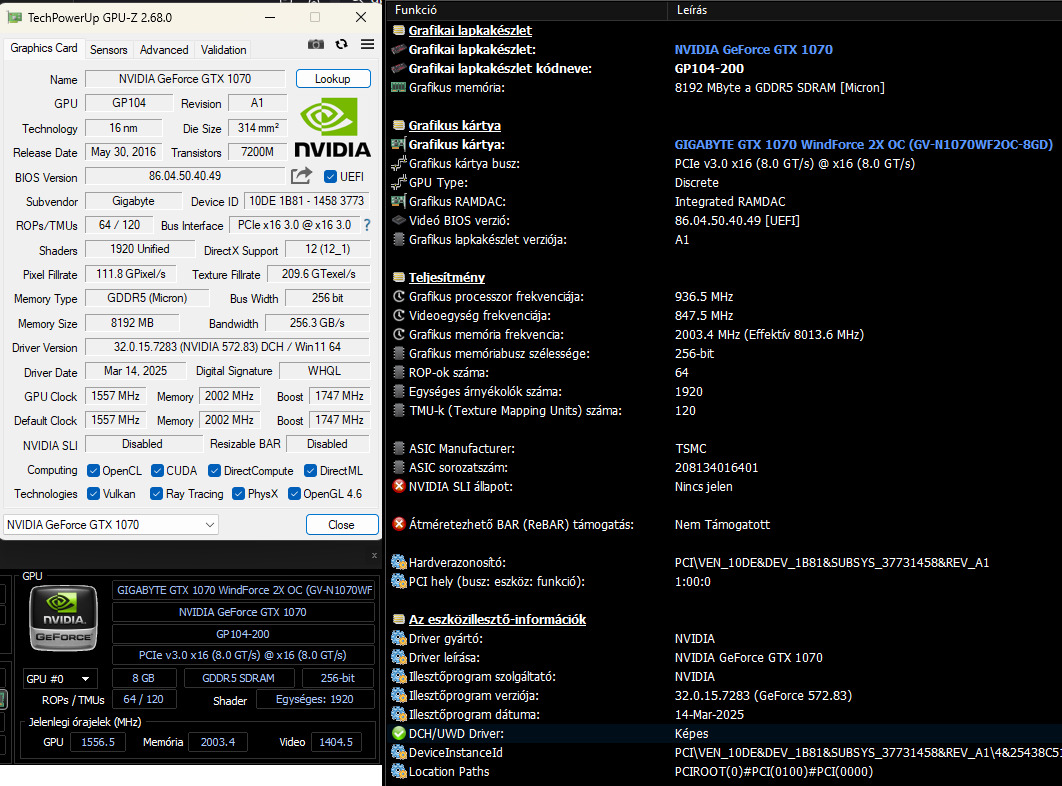Open the GPU #0 dropdown
The width and height of the screenshot is (1062, 786).
coord(59,678)
